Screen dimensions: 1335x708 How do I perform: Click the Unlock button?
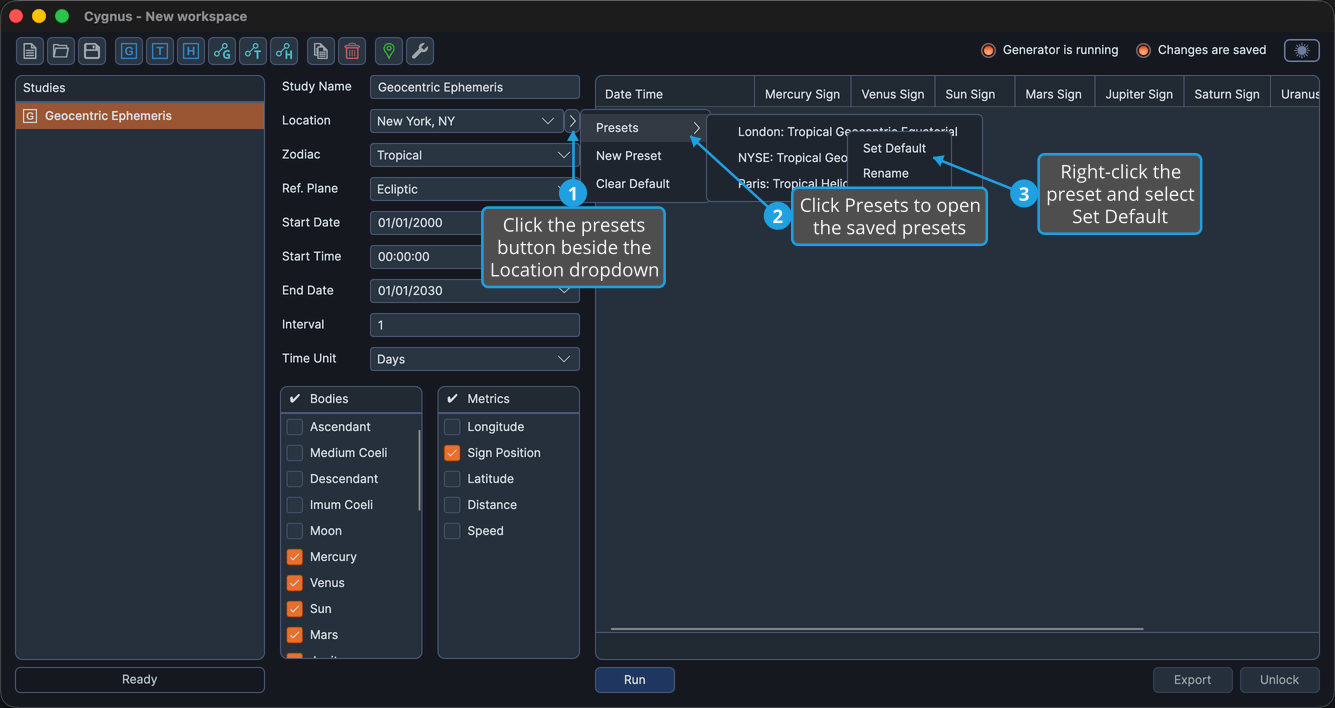coord(1280,680)
